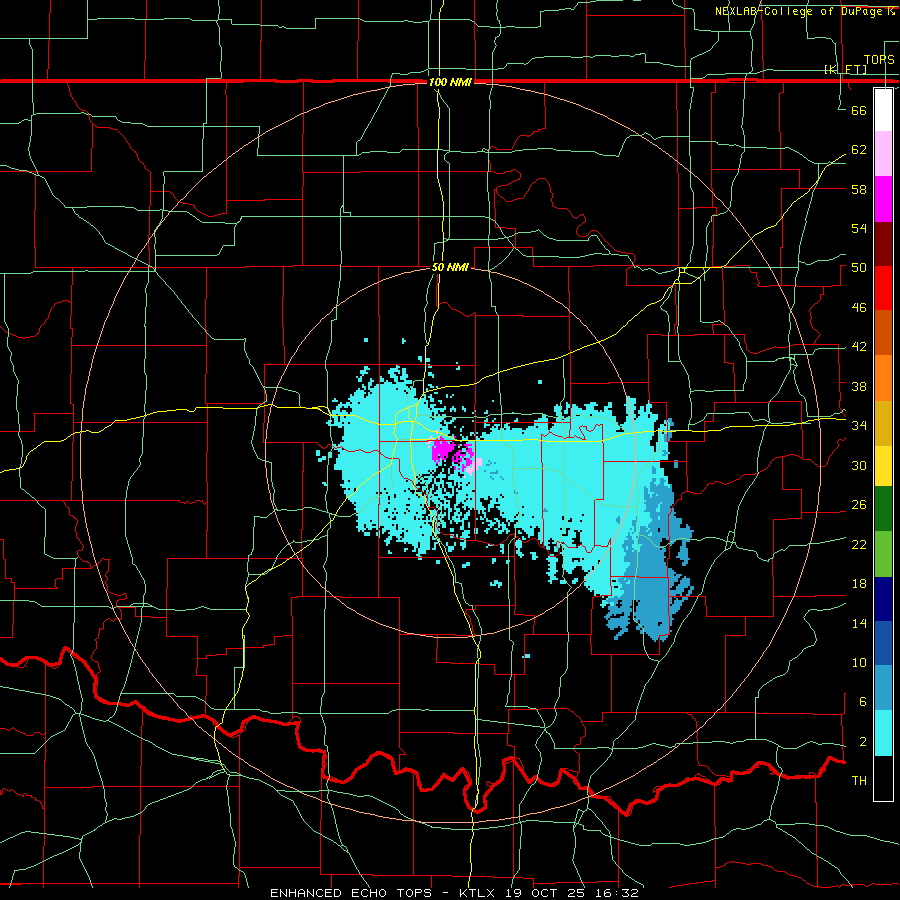Click the light orange legend swatch

point(883,378)
